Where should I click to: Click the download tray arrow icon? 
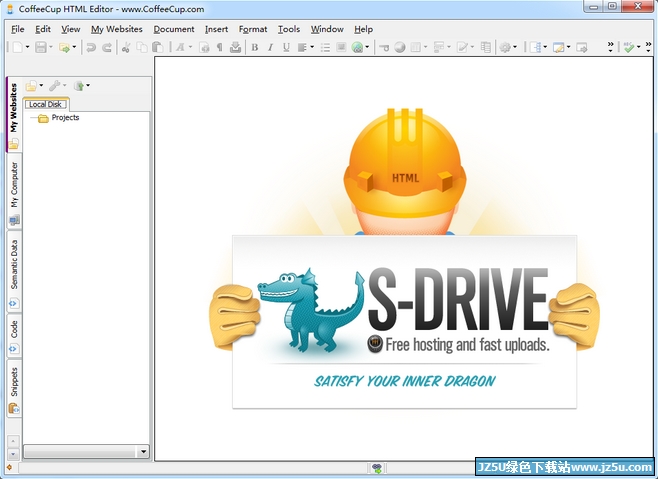(235, 47)
